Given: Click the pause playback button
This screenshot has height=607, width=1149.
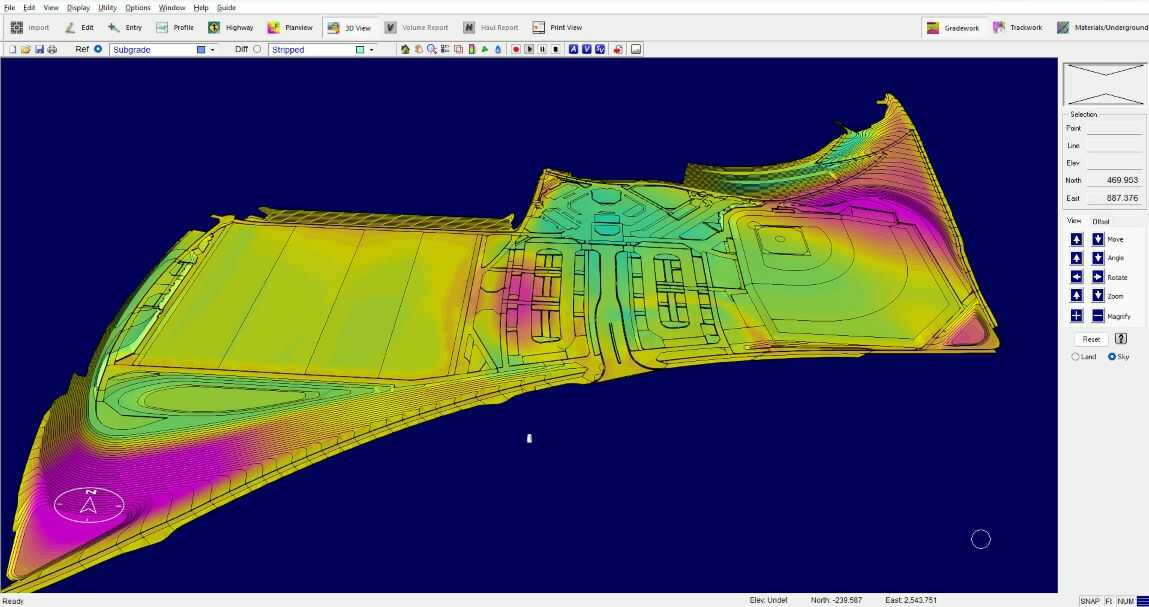Looking at the screenshot, I should point(542,49).
